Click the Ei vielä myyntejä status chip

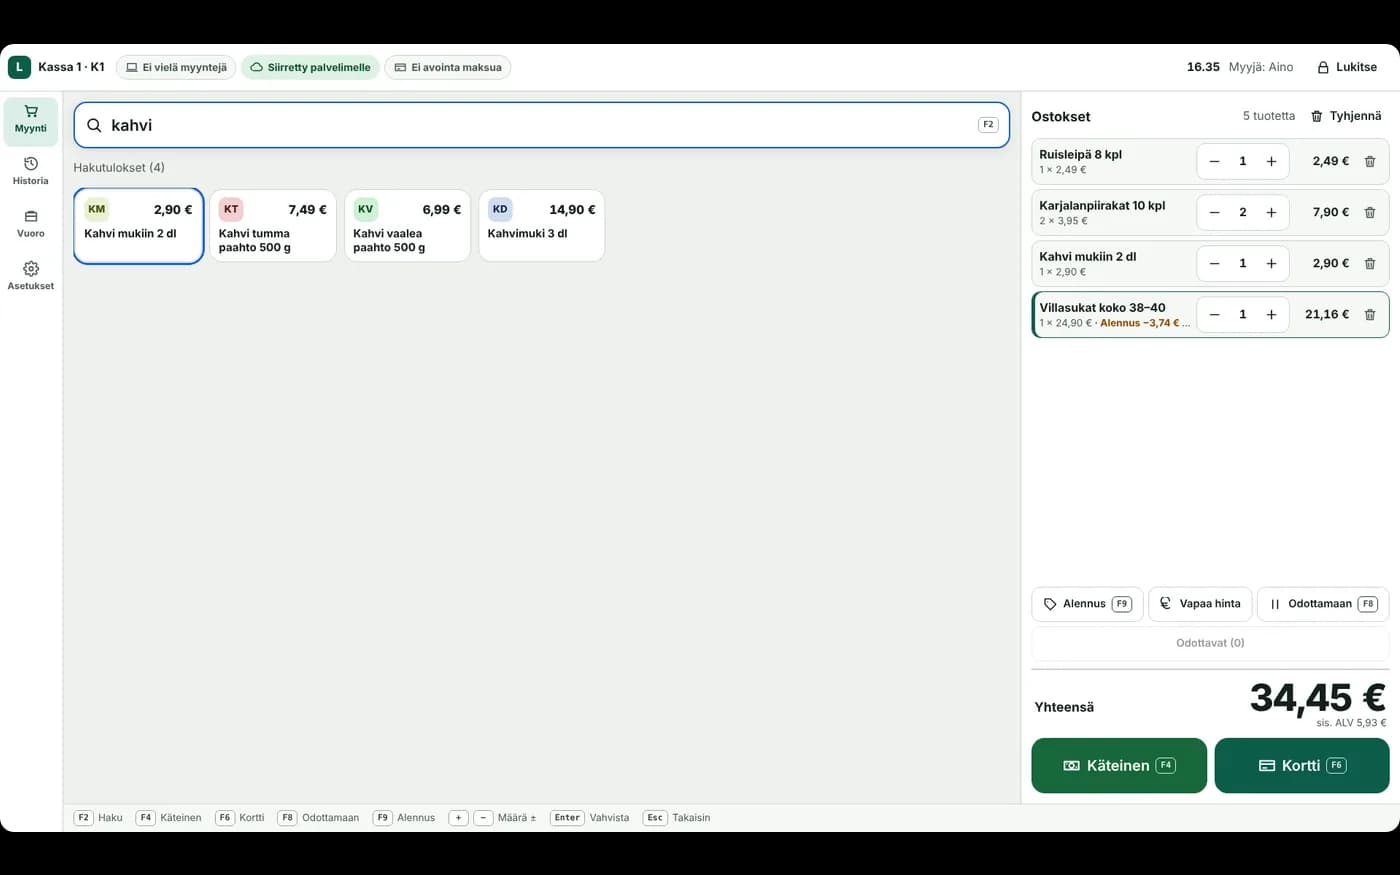click(x=176, y=67)
